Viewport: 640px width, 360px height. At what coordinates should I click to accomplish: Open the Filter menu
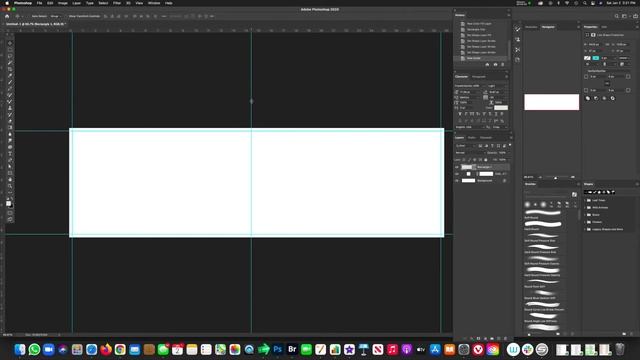(117, 3)
